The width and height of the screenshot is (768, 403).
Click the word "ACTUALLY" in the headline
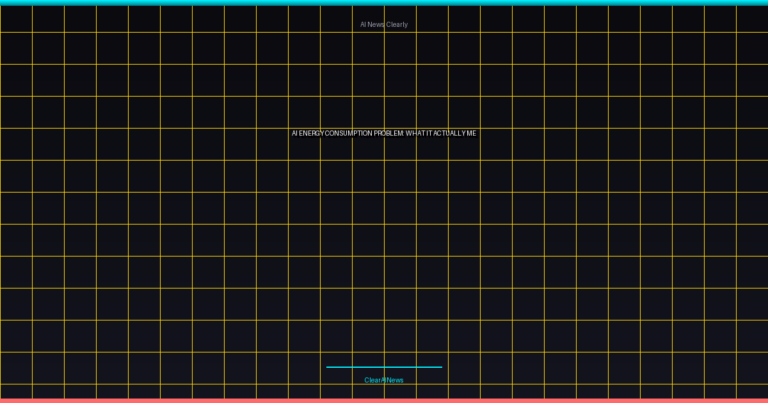(x=449, y=133)
